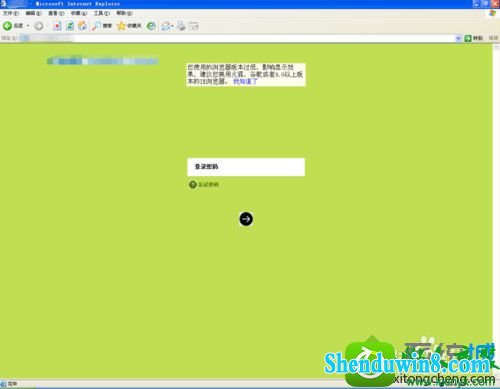Screen dimensions: 500x389
Task: Submit login with black arrow button
Action: tap(246, 219)
